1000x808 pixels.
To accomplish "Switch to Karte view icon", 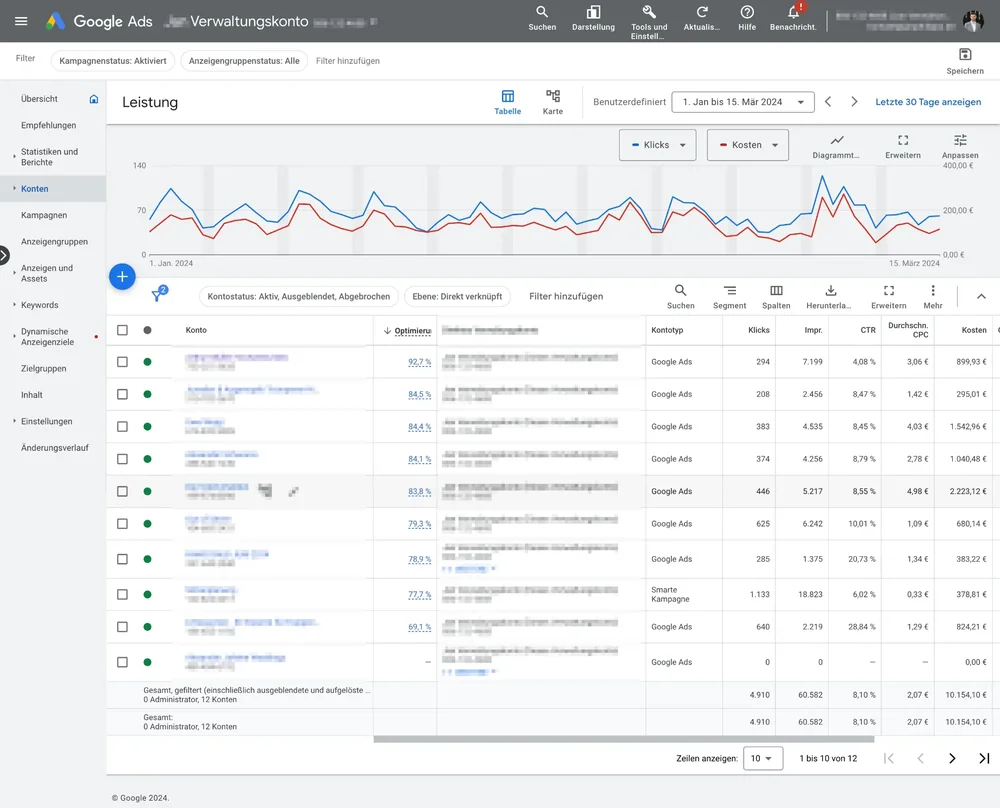I will click(552, 96).
